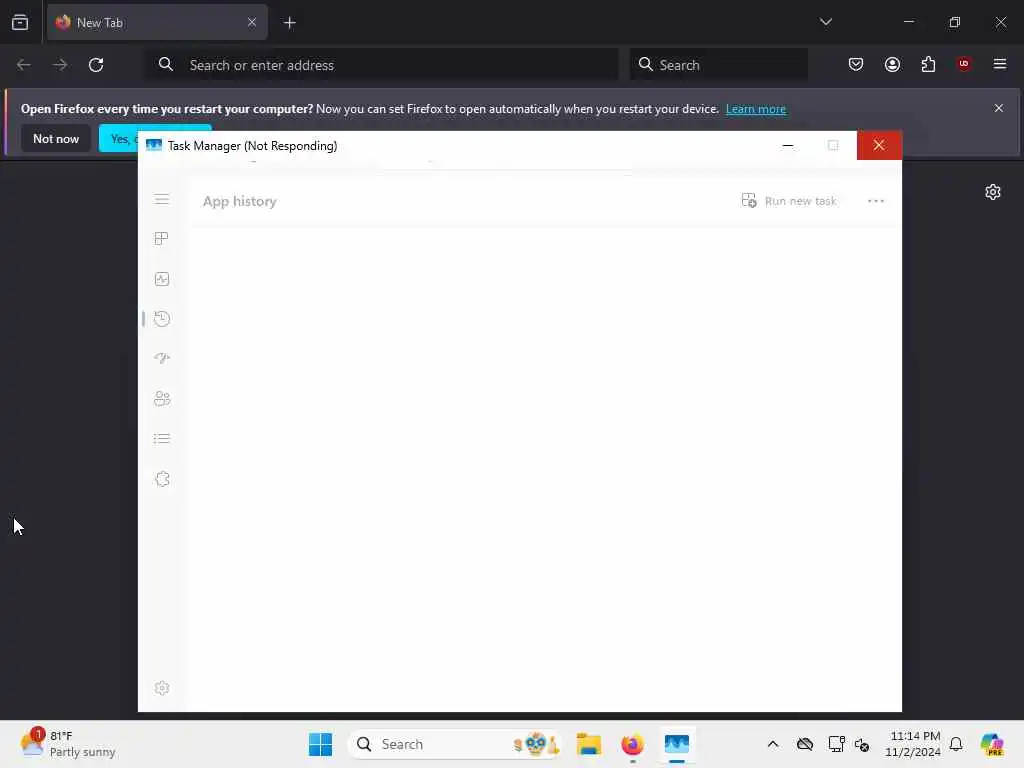Open Firefox View icon left of tabs

click(x=20, y=22)
